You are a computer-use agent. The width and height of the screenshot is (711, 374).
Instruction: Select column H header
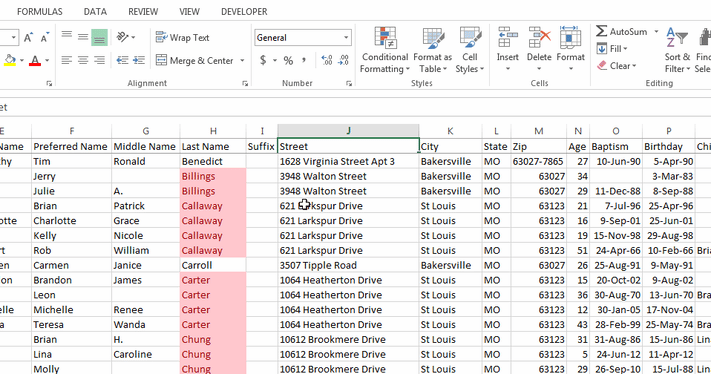click(x=213, y=131)
